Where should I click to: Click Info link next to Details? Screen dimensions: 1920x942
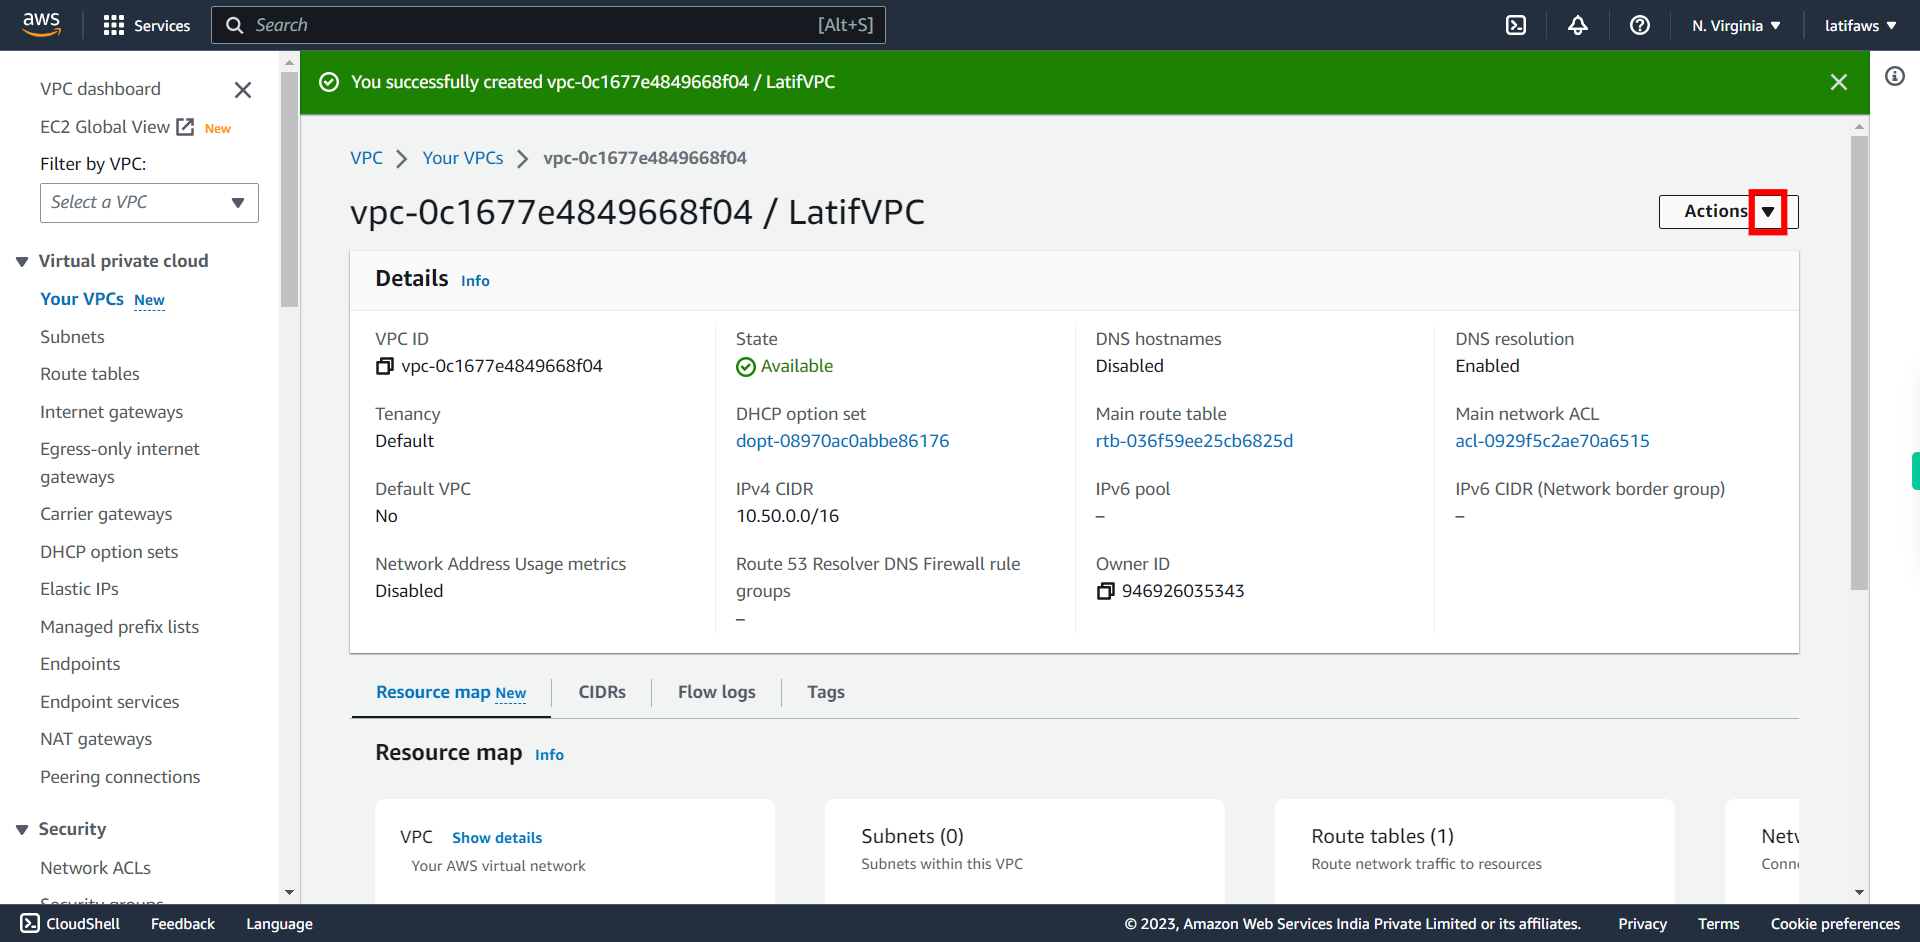pyautogui.click(x=475, y=281)
